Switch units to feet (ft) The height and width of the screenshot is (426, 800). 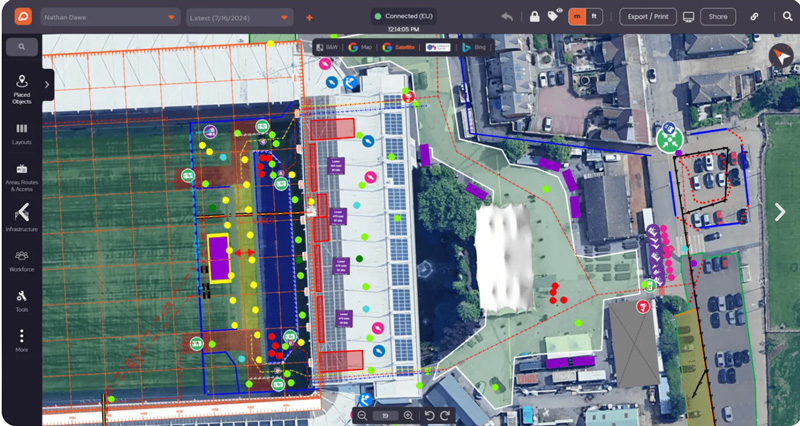tap(594, 16)
